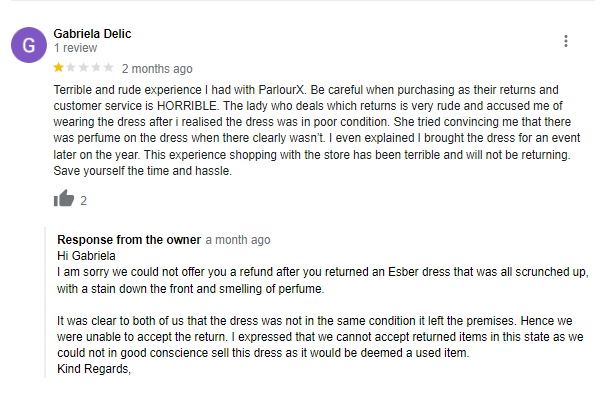The height and width of the screenshot is (403, 602).
Task: Click the second grey rating star
Action: [71, 69]
